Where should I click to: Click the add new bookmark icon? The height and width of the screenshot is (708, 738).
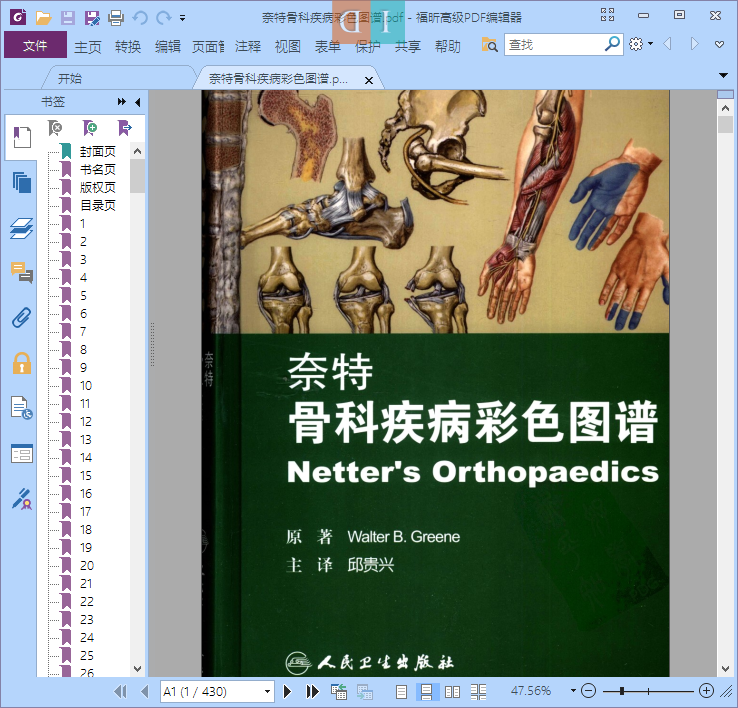(x=90, y=128)
